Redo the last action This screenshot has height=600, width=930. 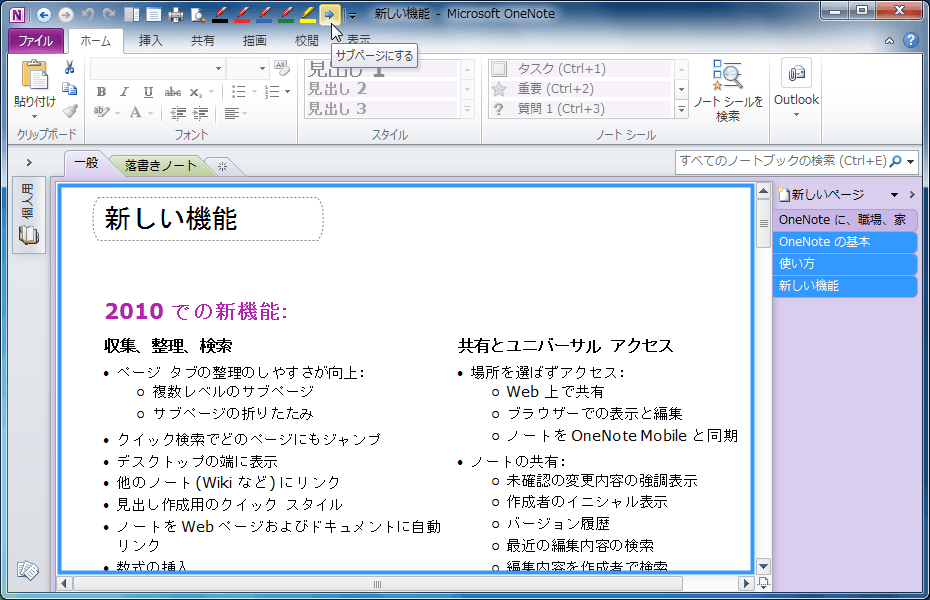click(109, 14)
